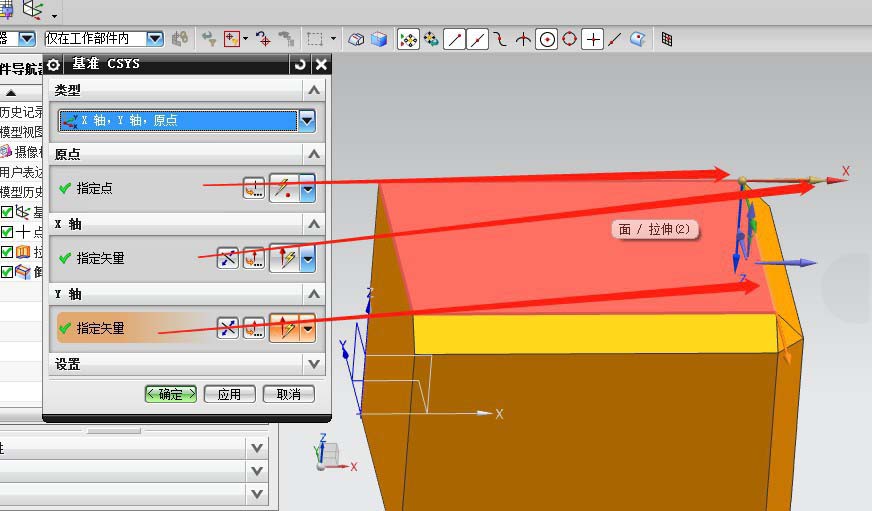This screenshot has height=511, width=872.
Task: Enable the arc center snap point icon
Action: point(546,39)
